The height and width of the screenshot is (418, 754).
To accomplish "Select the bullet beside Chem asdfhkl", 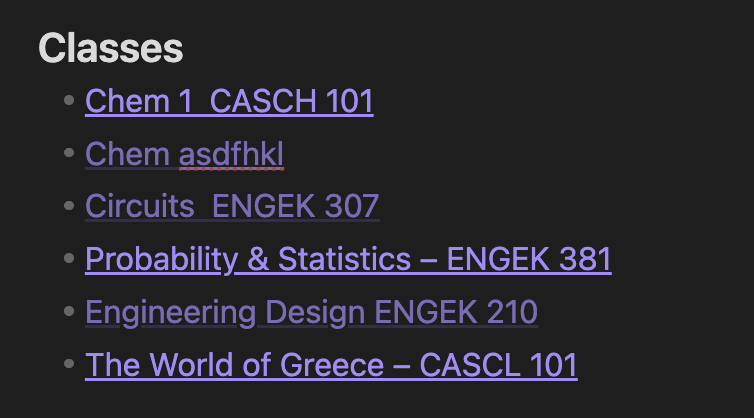I will pyautogui.click(x=69, y=153).
